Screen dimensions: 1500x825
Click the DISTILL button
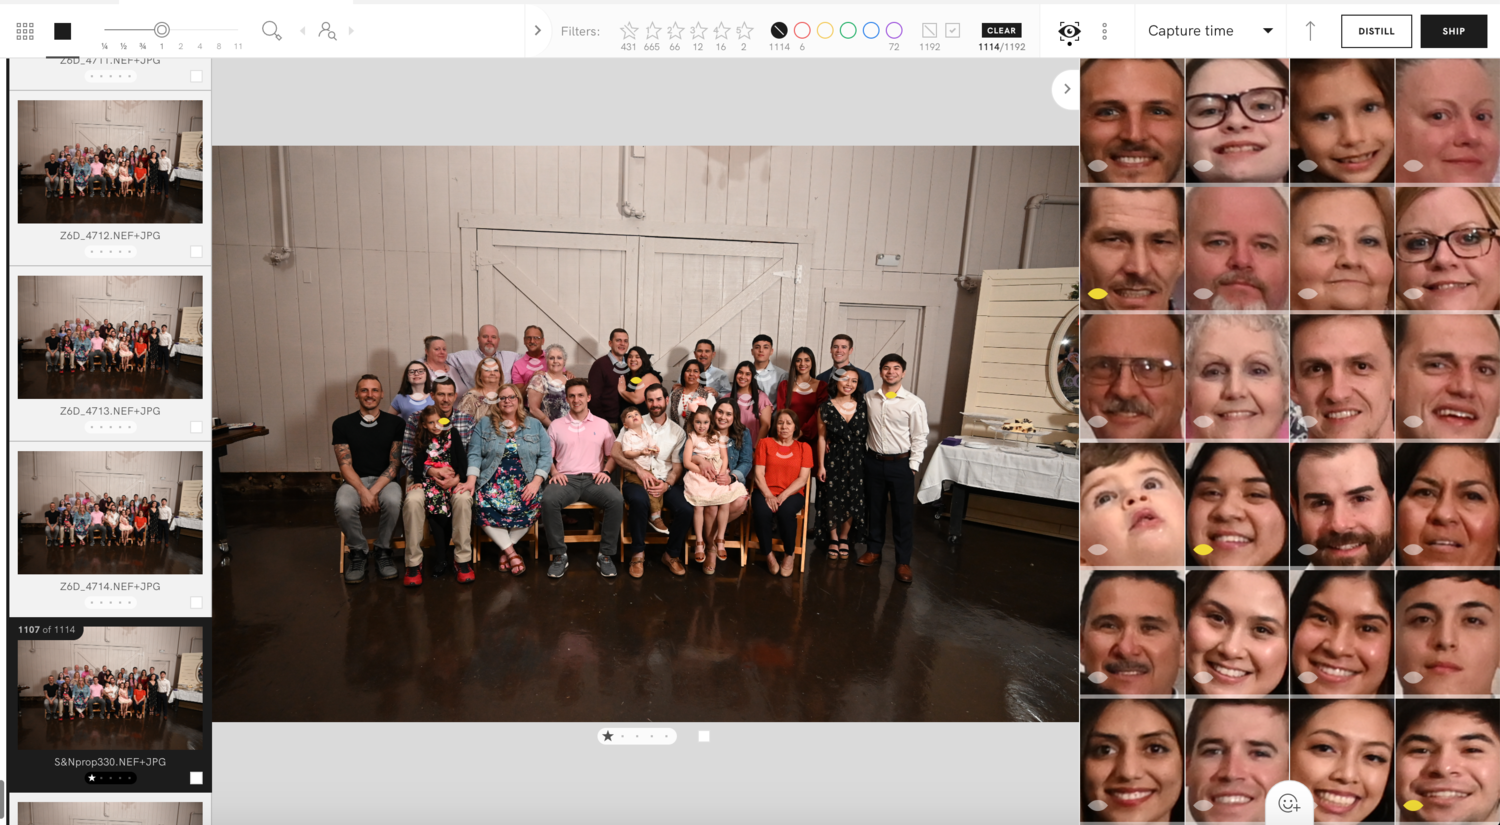pyautogui.click(x=1376, y=31)
